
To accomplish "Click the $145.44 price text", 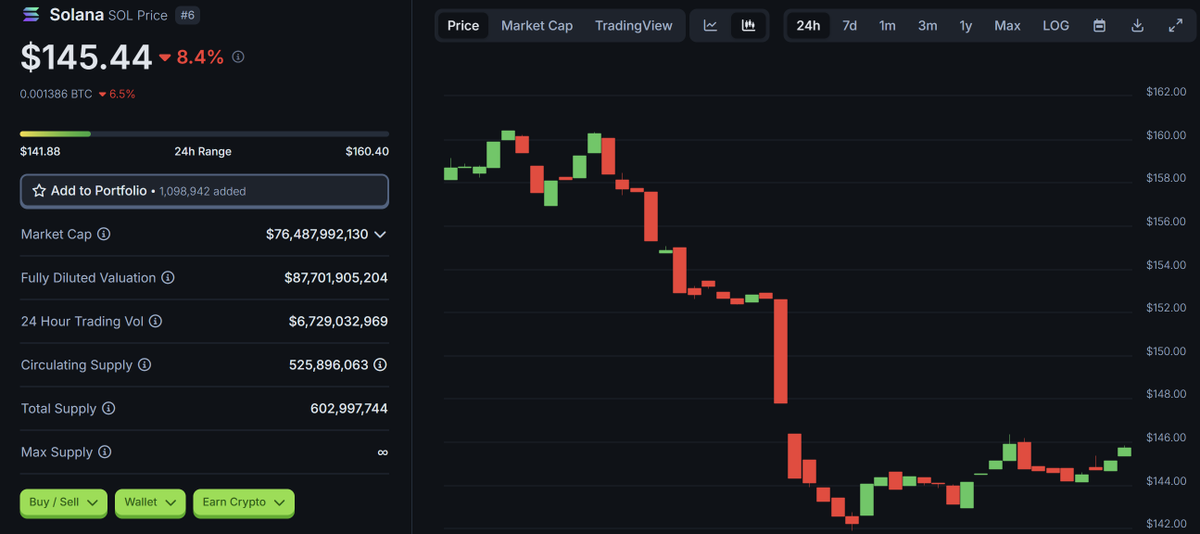I will pos(86,58).
